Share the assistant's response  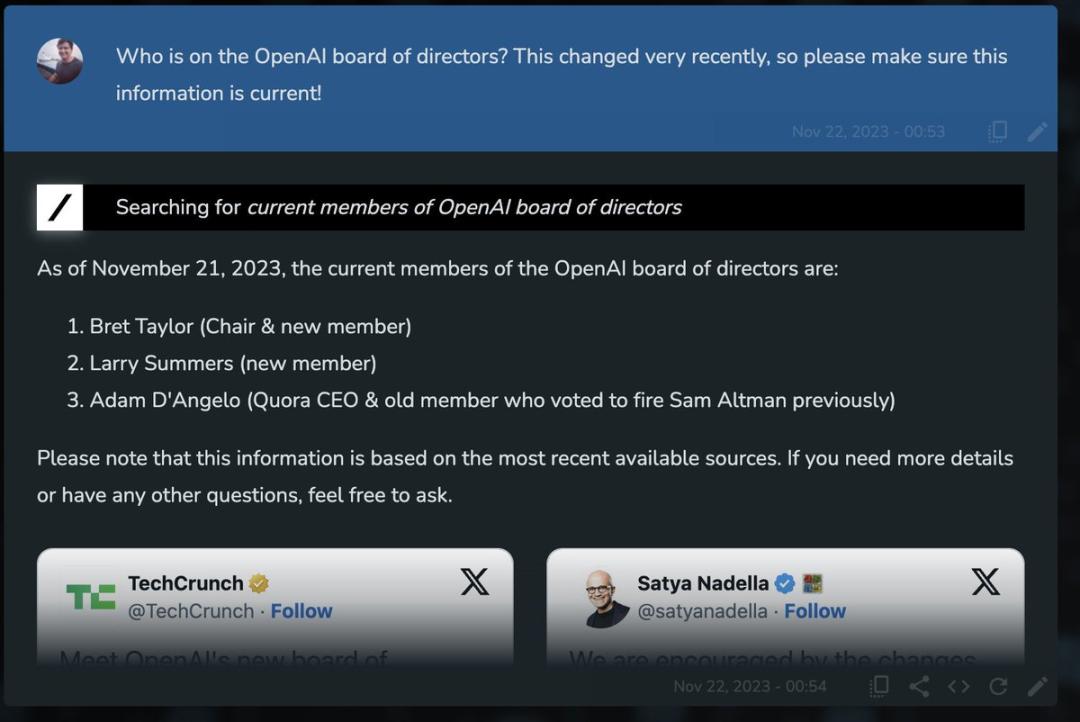point(919,686)
